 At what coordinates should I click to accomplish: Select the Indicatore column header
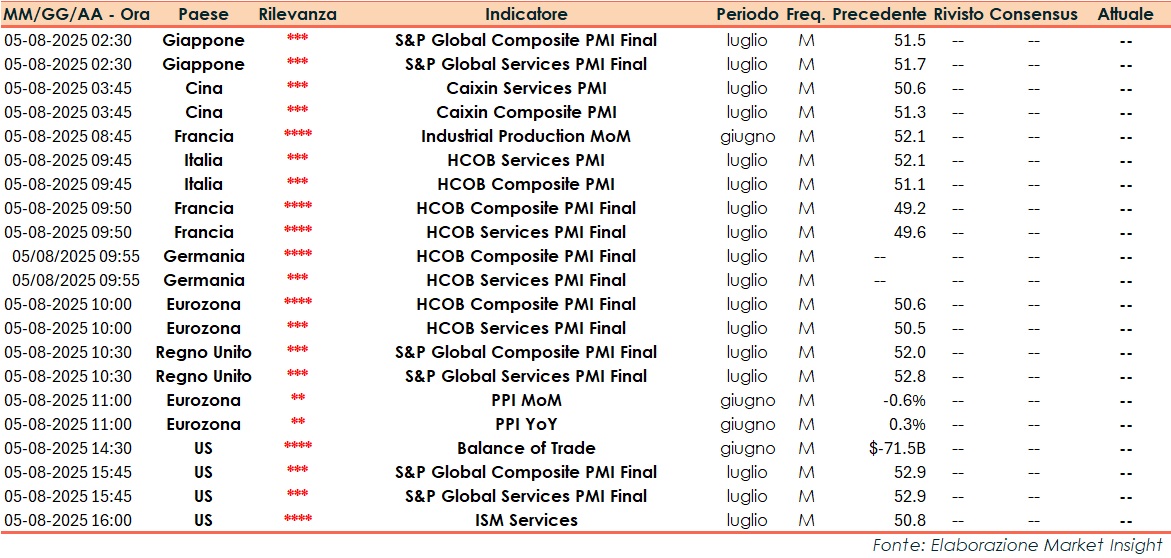coord(526,15)
